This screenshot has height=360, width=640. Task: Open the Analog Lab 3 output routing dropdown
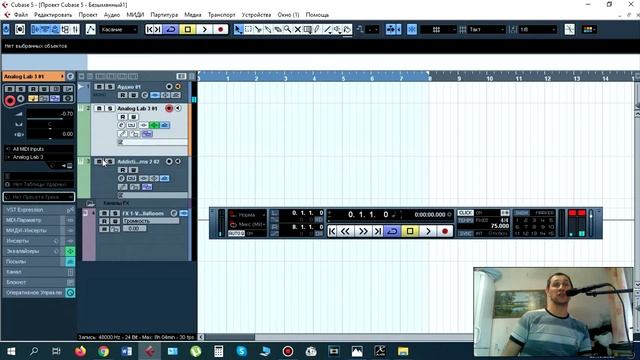point(39,157)
